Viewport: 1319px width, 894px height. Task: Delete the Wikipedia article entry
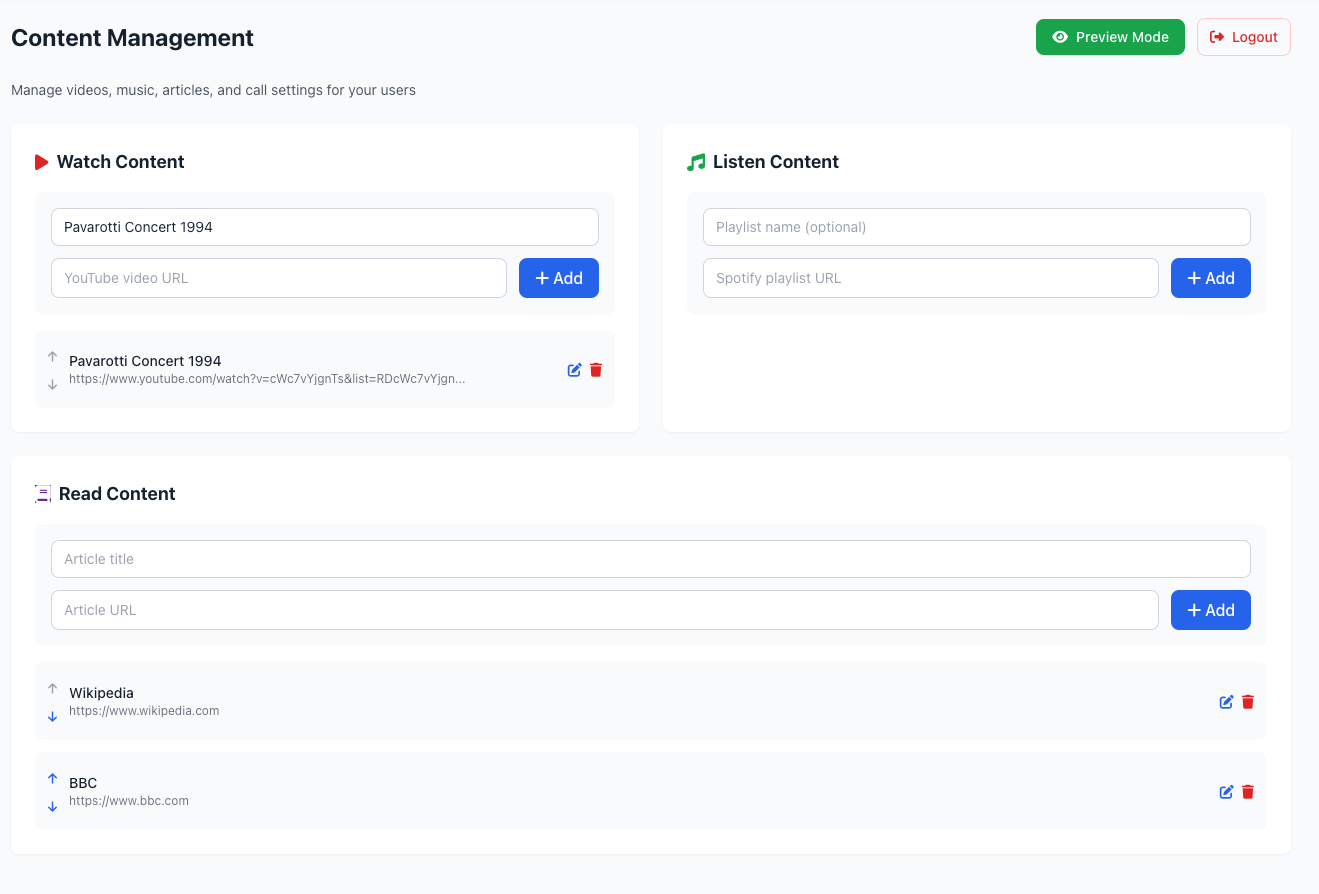pos(1248,702)
